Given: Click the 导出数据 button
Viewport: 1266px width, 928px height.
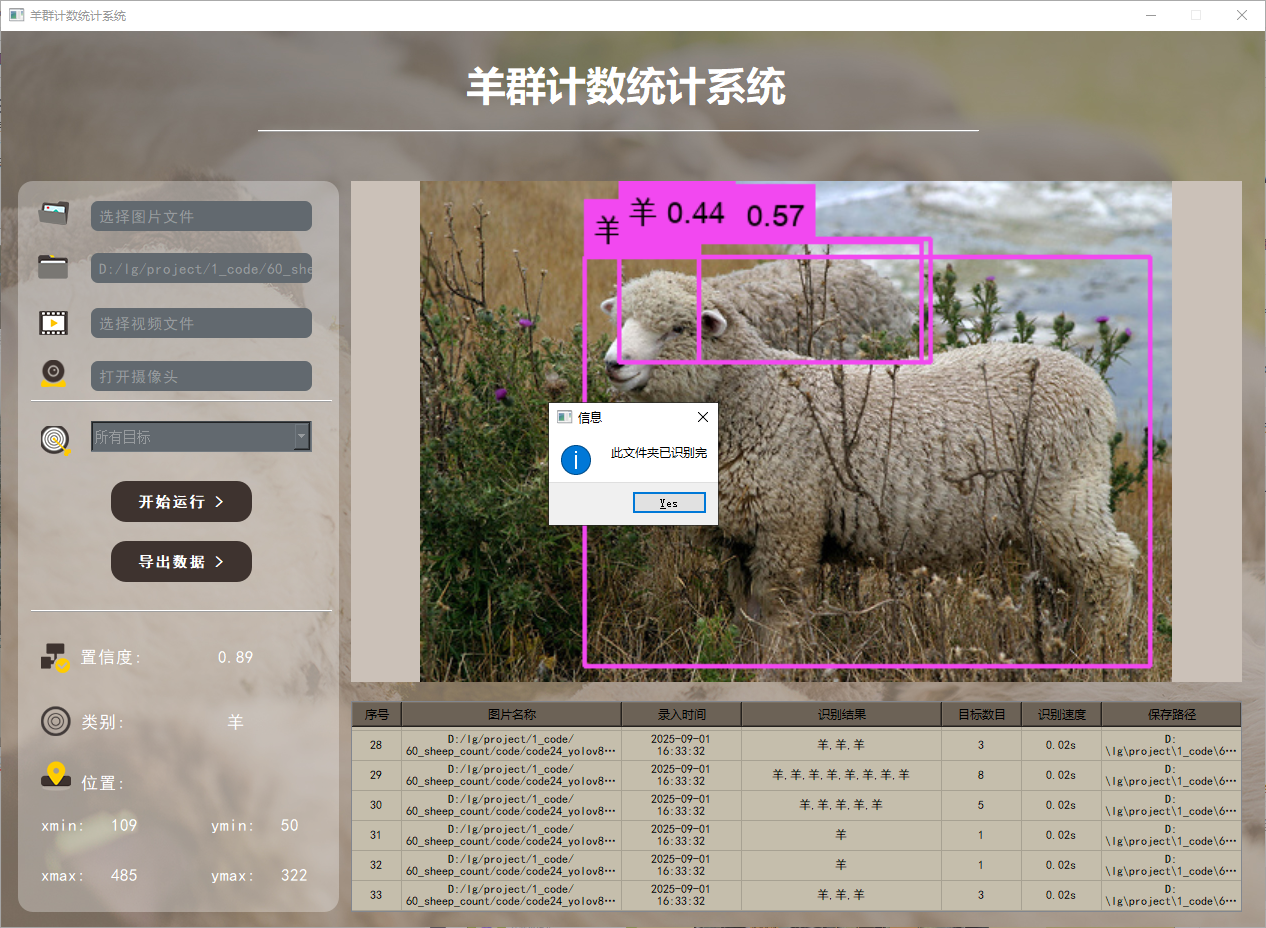Looking at the screenshot, I should (x=181, y=562).
